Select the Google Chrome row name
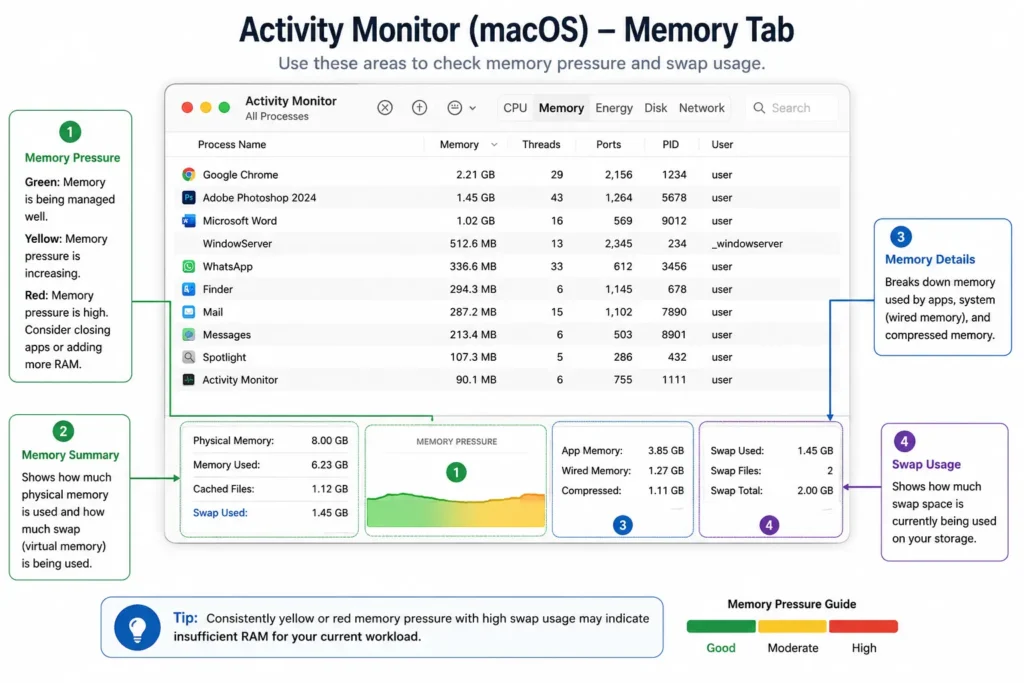Viewport: 1024px width, 683px height. (240, 174)
